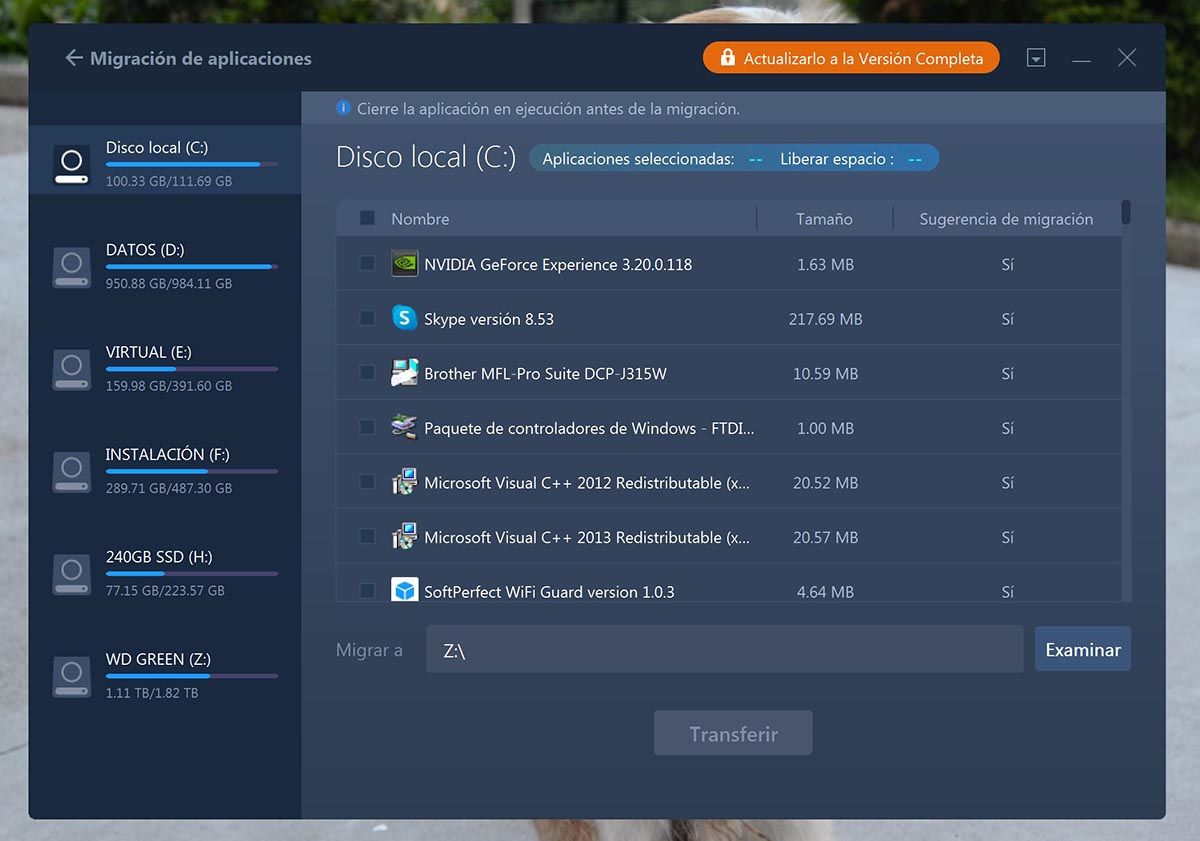Click the WD GREEN (Z:) usage bar
This screenshot has width=1200, height=841.
click(x=192, y=676)
